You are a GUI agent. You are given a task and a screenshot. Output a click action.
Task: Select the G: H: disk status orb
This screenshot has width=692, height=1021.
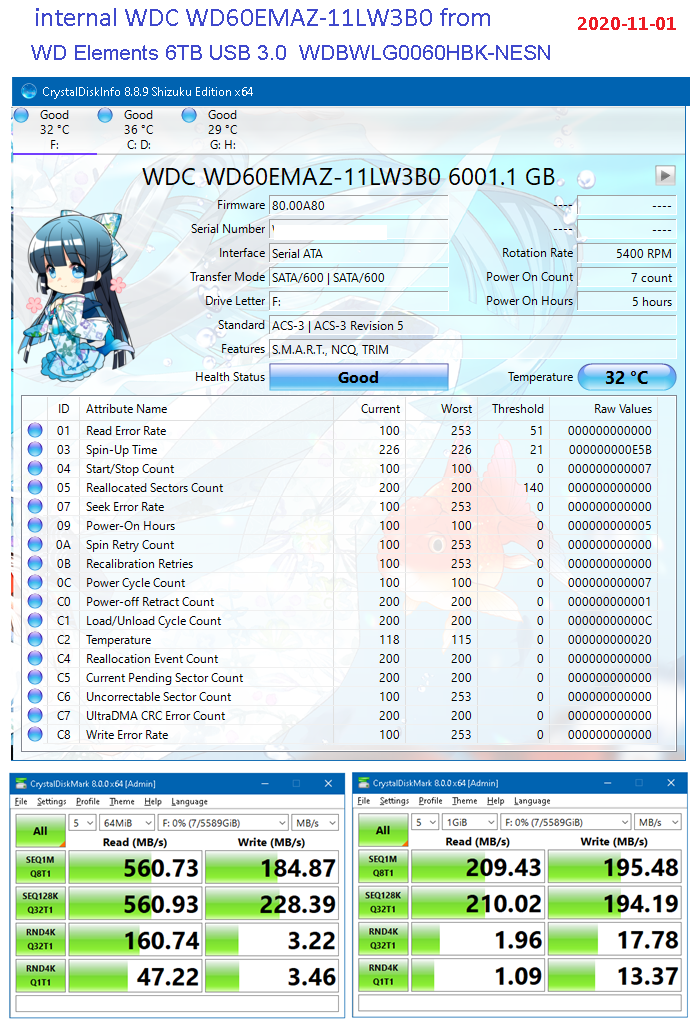click(x=189, y=115)
